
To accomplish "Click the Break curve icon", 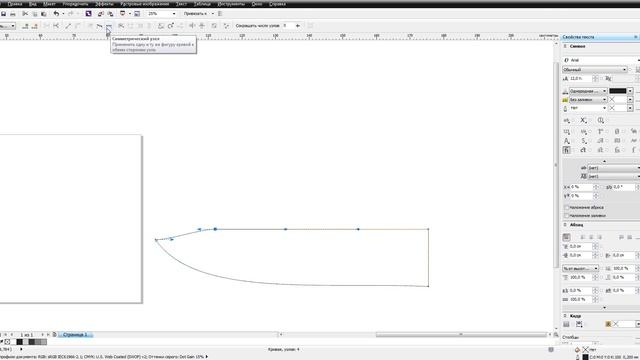I will tap(56, 26).
